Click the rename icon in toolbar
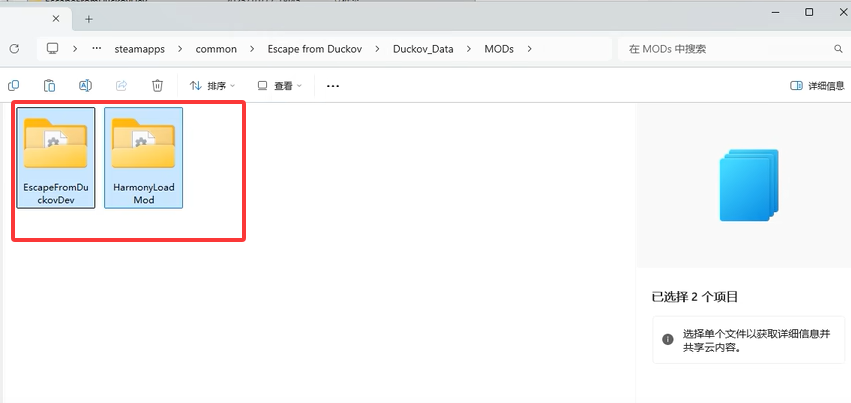 tap(86, 86)
